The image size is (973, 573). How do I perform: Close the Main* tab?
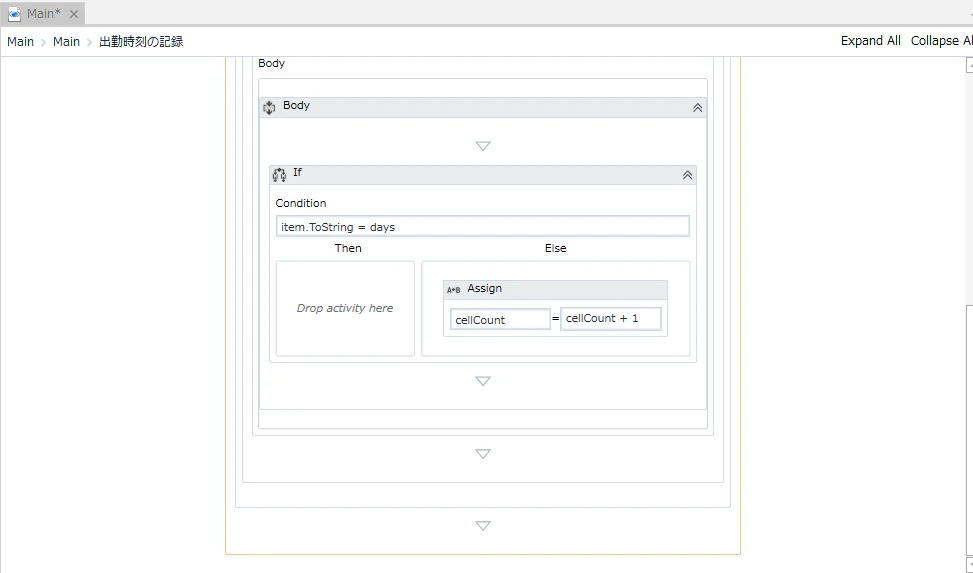coord(73,14)
